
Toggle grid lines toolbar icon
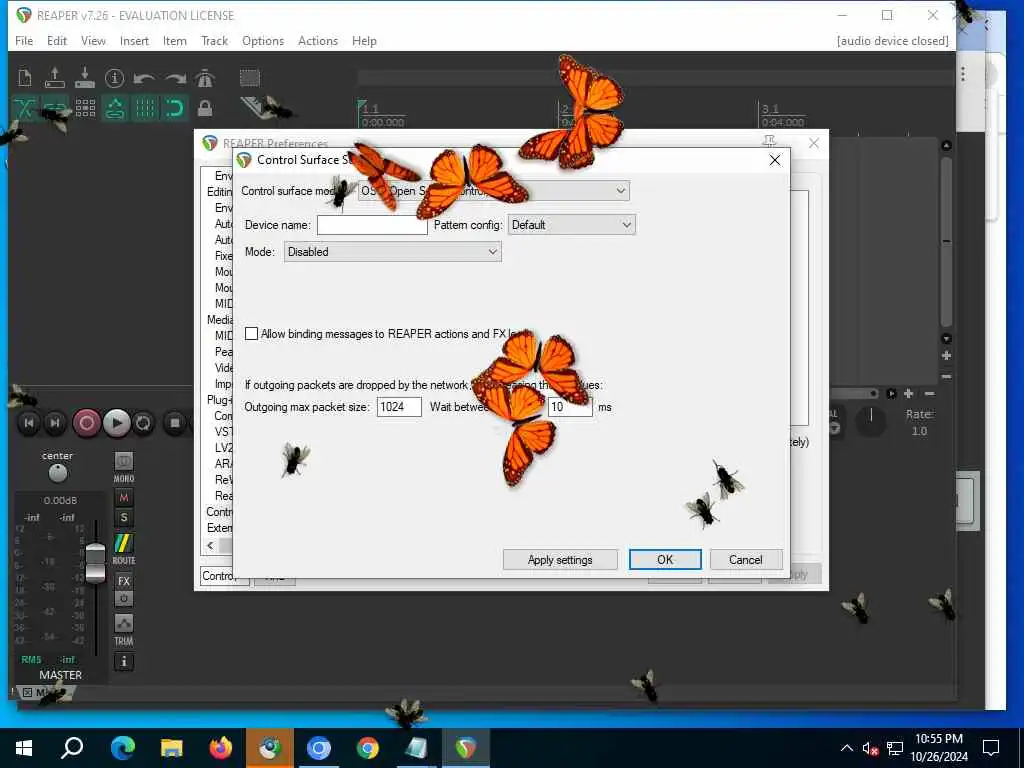(x=144, y=108)
